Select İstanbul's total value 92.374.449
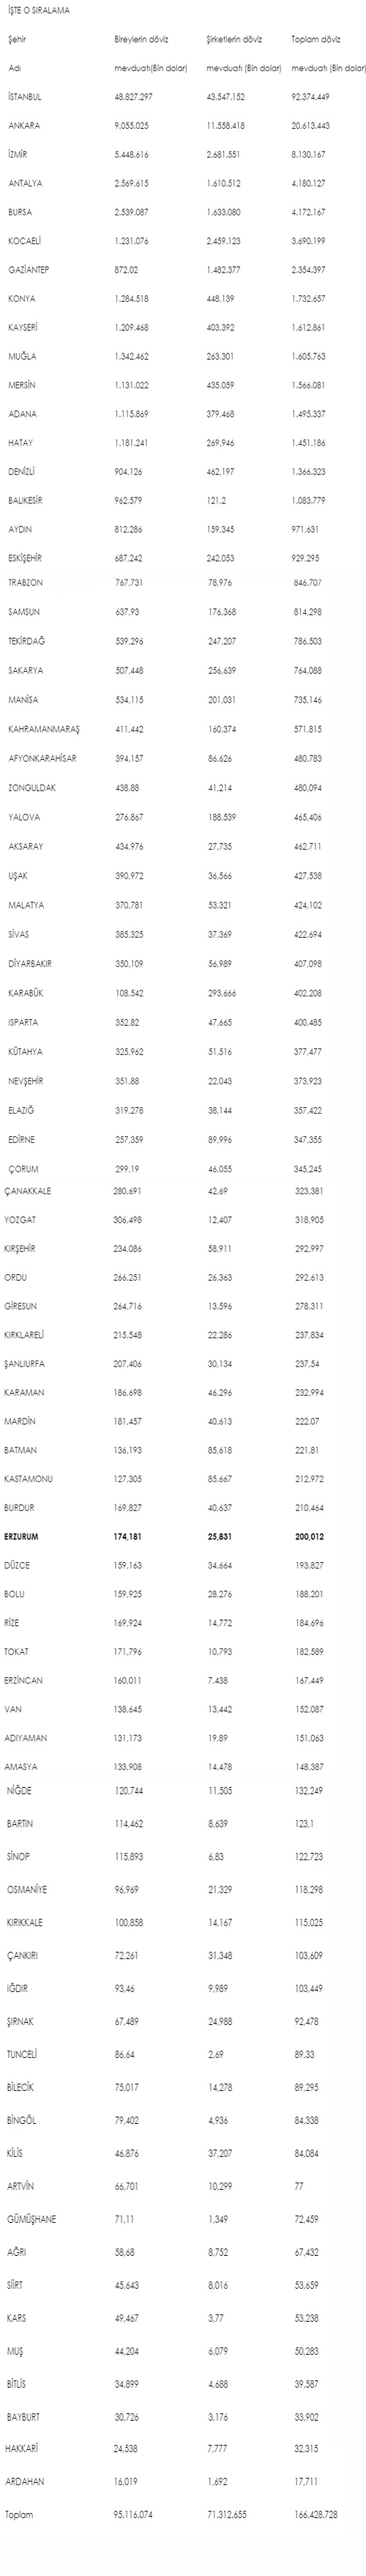The height and width of the screenshot is (2576, 366). [311, 97]
